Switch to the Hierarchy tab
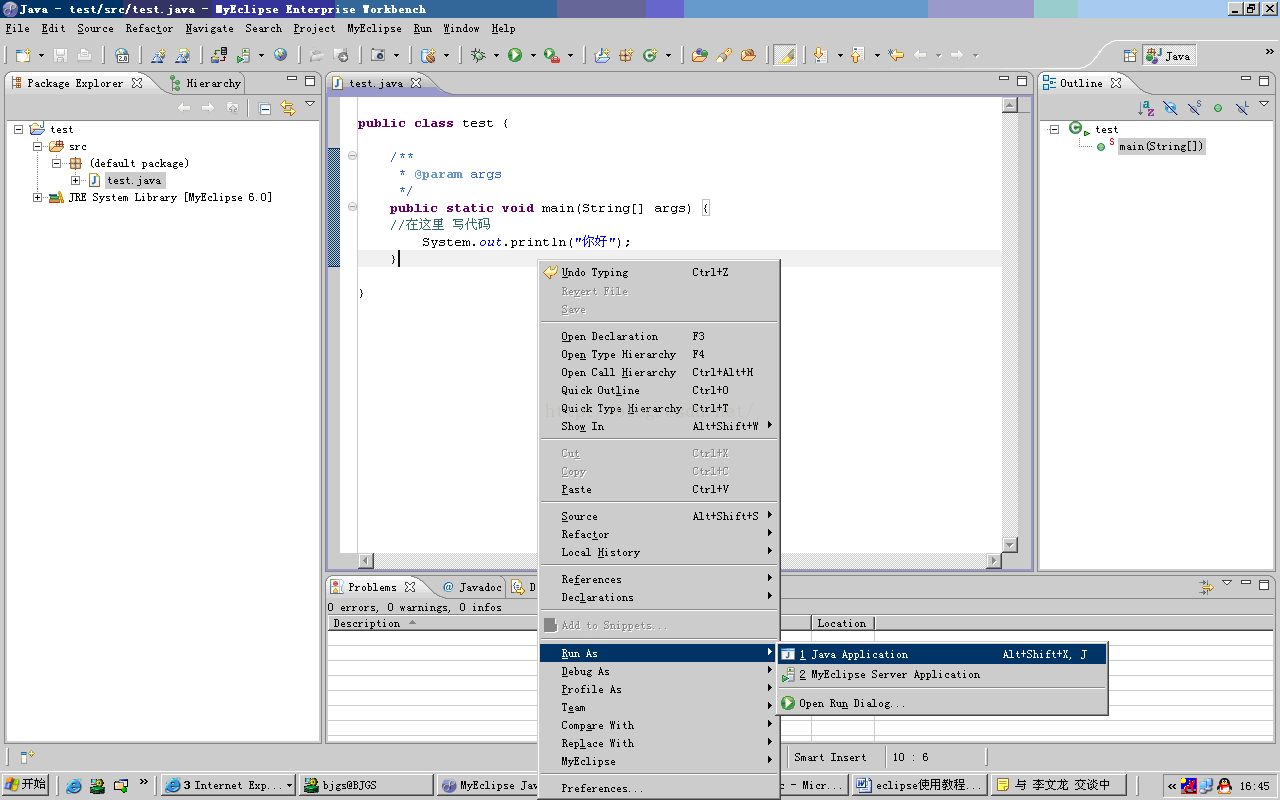The image size is (1280, 800). pyautogui.click(x=206, y=83)
